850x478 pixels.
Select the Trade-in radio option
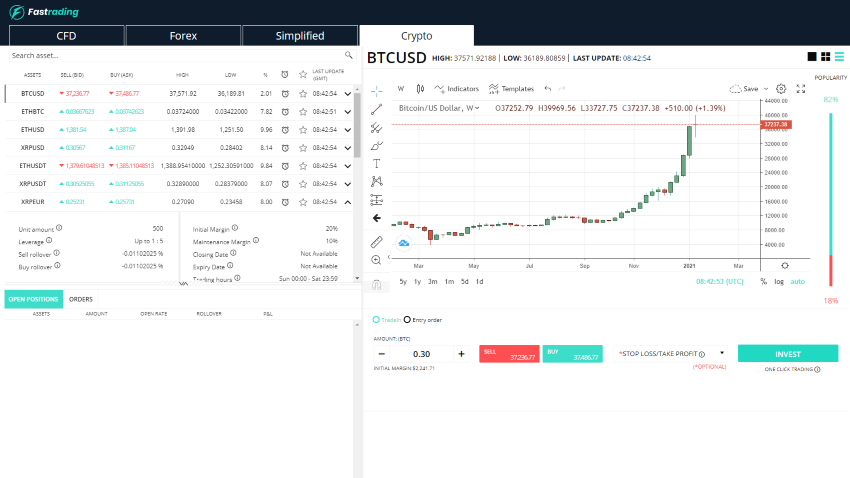376,320
